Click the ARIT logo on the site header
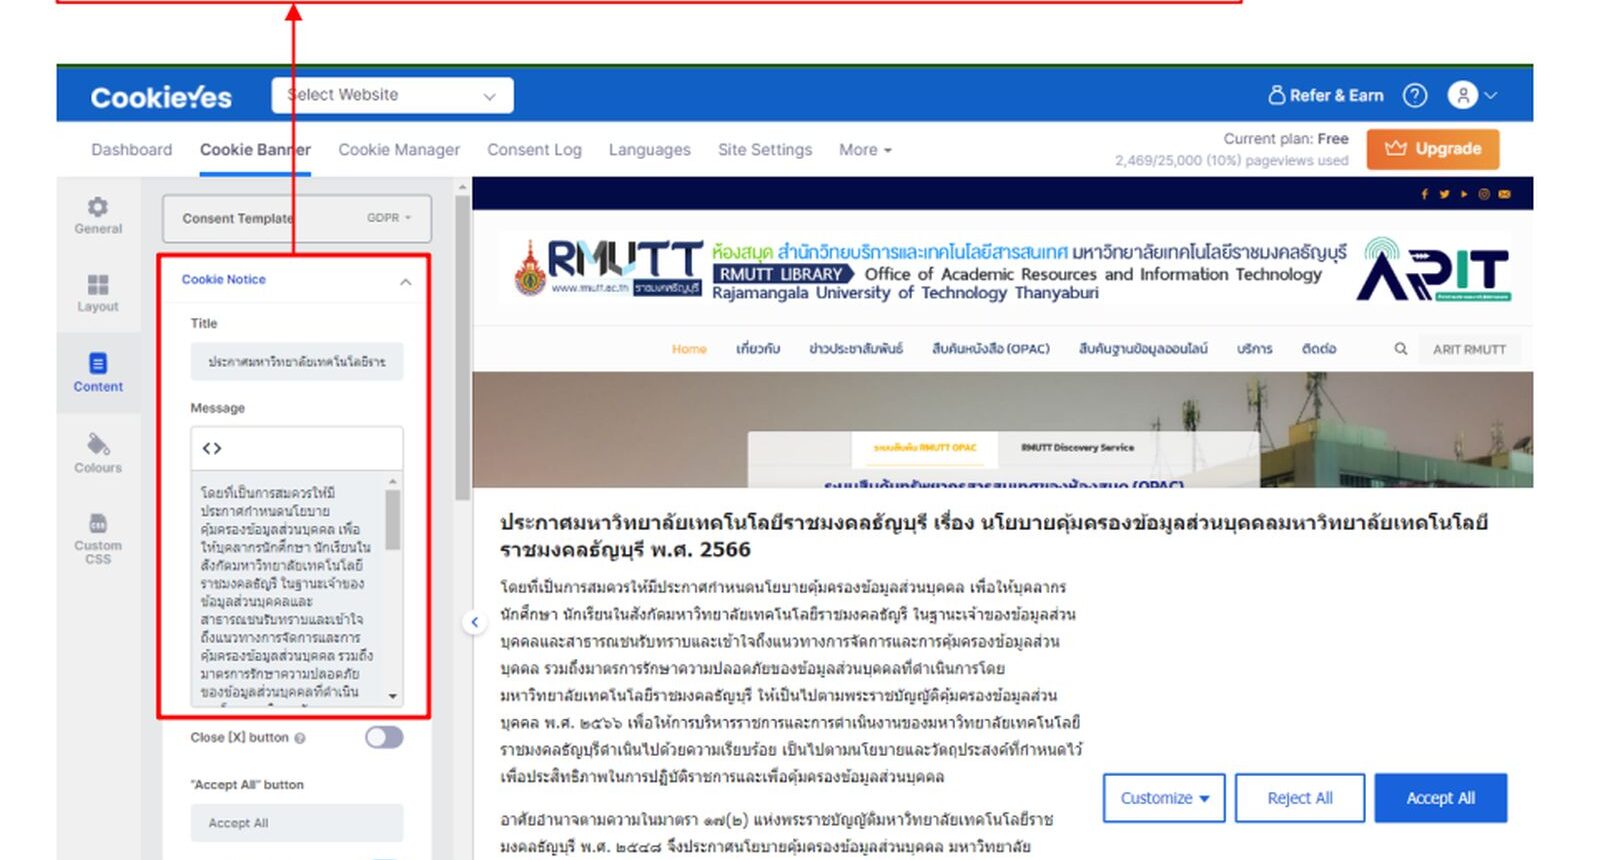The image size is (1600, 860). tap(1434, 269)
